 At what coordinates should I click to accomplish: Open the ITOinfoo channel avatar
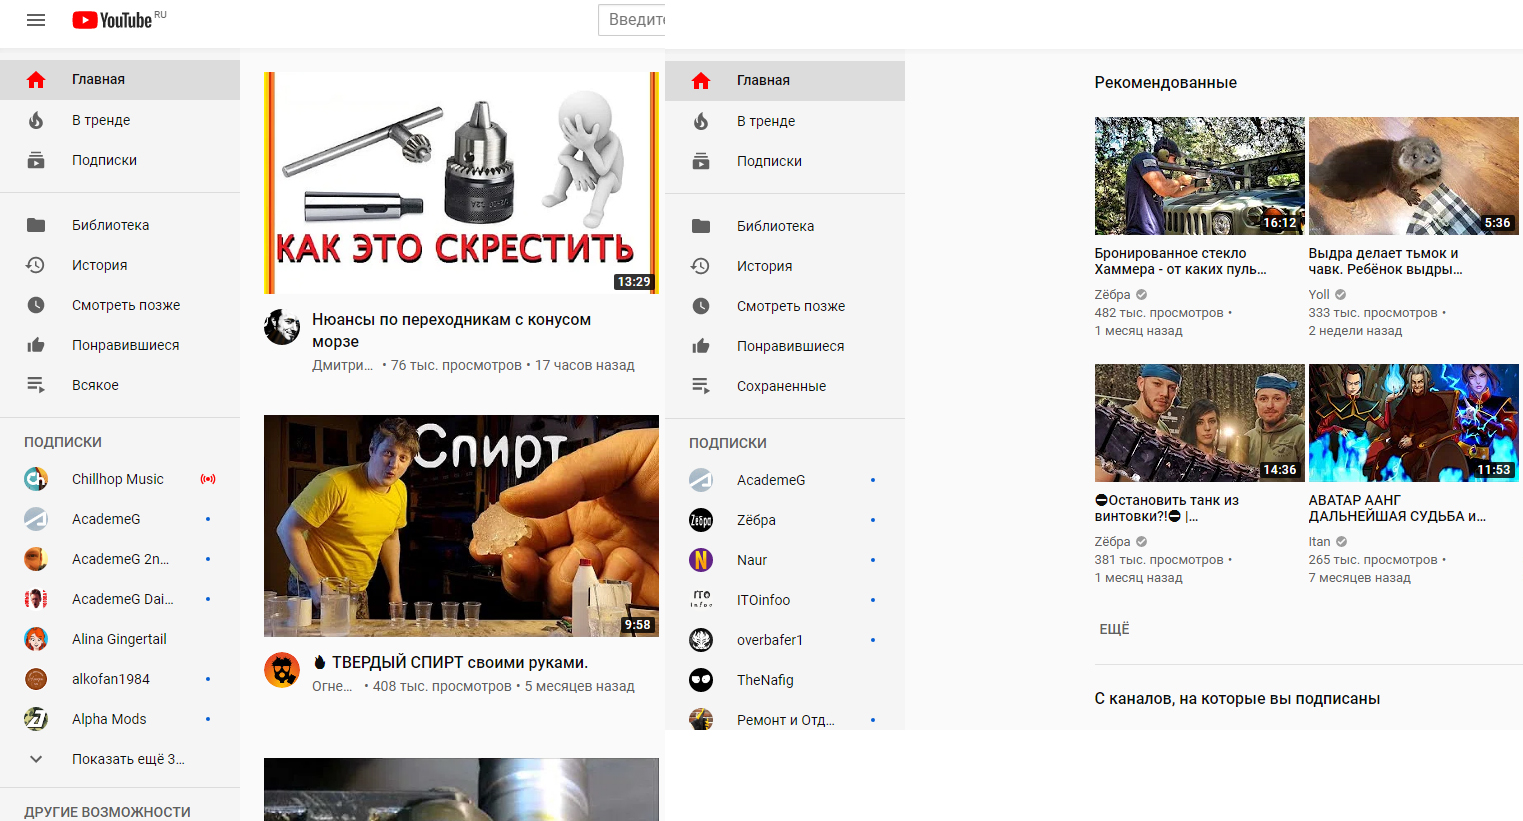click(x=701, y=600)
